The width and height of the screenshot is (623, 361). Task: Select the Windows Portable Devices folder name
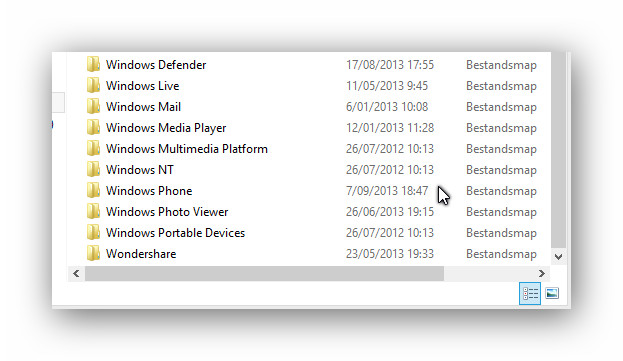[x=175, y=233]
